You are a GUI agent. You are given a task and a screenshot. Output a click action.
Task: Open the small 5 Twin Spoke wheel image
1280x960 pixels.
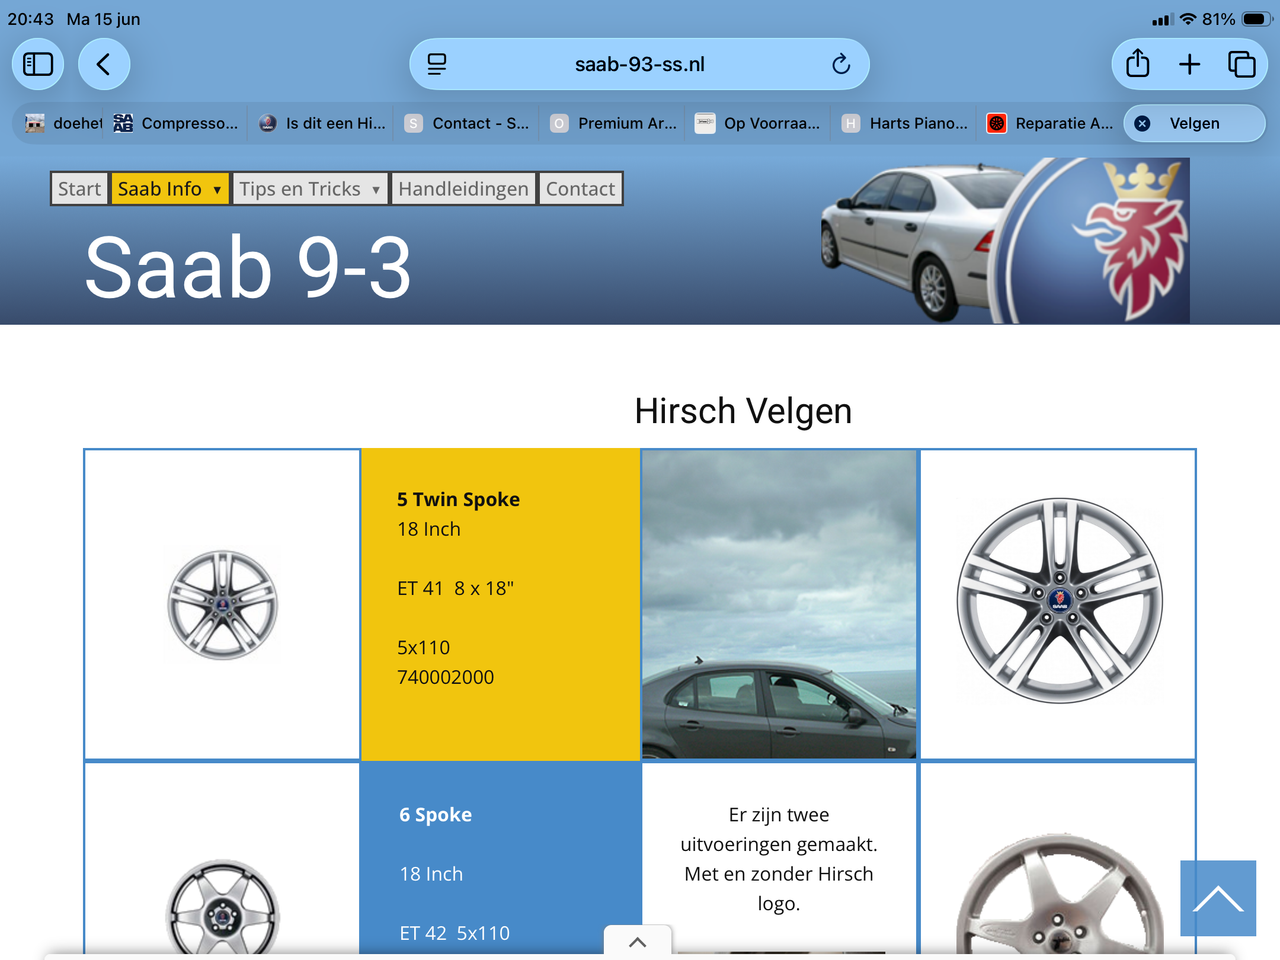tap(222, 605)
